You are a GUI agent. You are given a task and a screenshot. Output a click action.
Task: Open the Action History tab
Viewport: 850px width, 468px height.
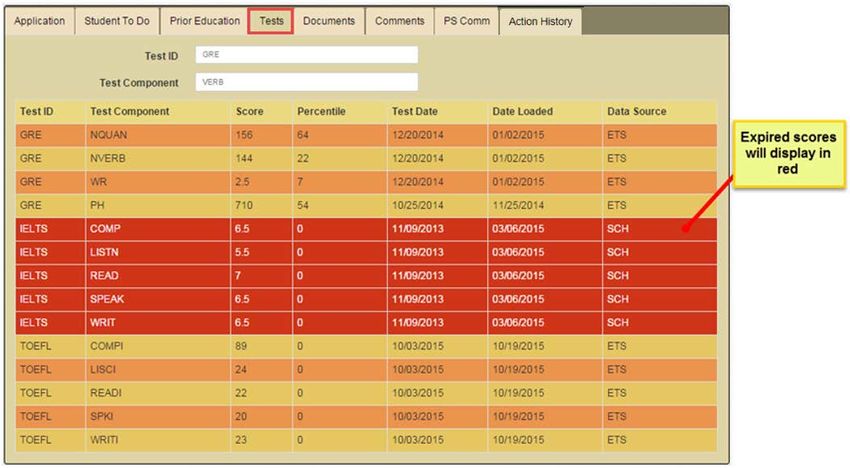[540, 22]
